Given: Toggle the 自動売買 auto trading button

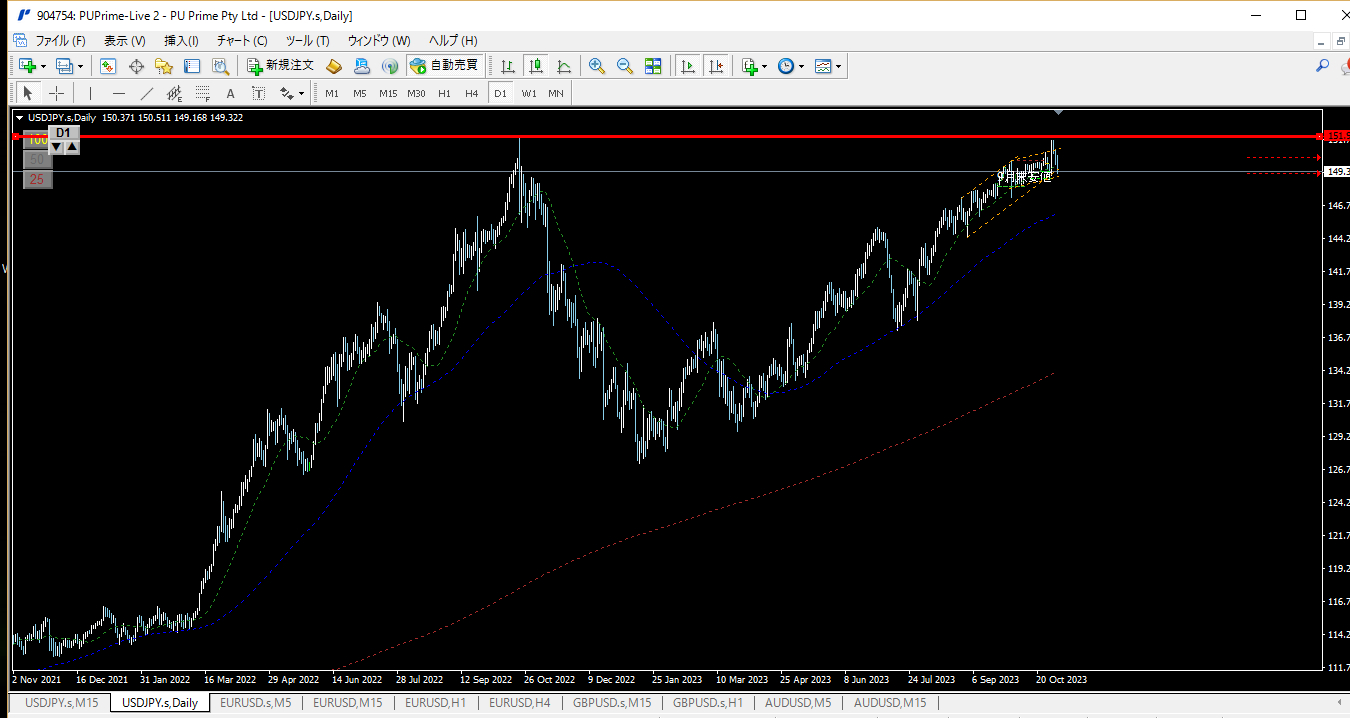Looking at the screenshot, I should click(x=444, y=66).
